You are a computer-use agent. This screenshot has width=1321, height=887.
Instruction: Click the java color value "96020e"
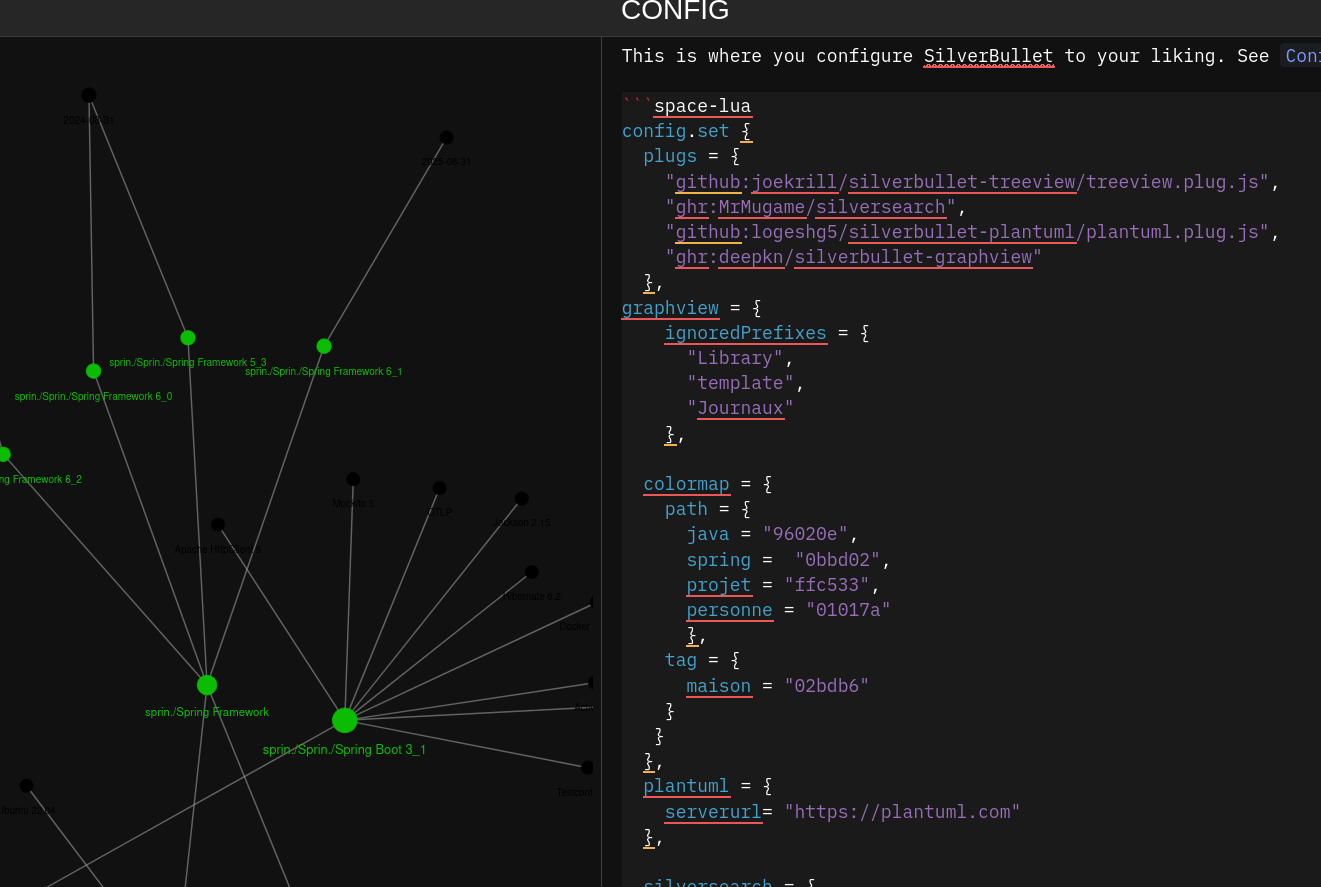(805, 534)
